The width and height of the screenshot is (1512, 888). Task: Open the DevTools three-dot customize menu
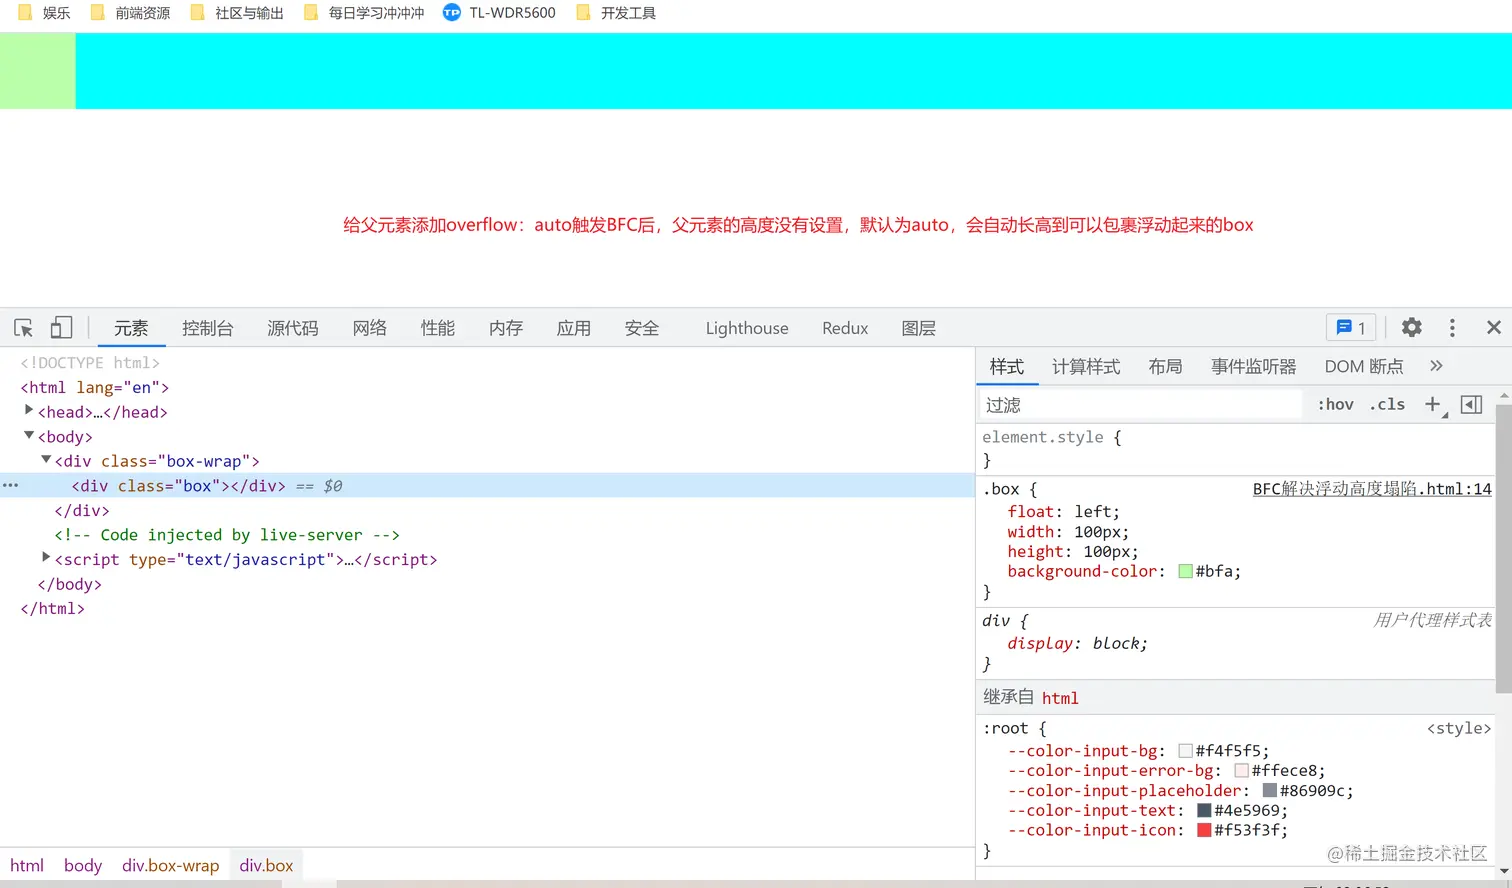1452,327
